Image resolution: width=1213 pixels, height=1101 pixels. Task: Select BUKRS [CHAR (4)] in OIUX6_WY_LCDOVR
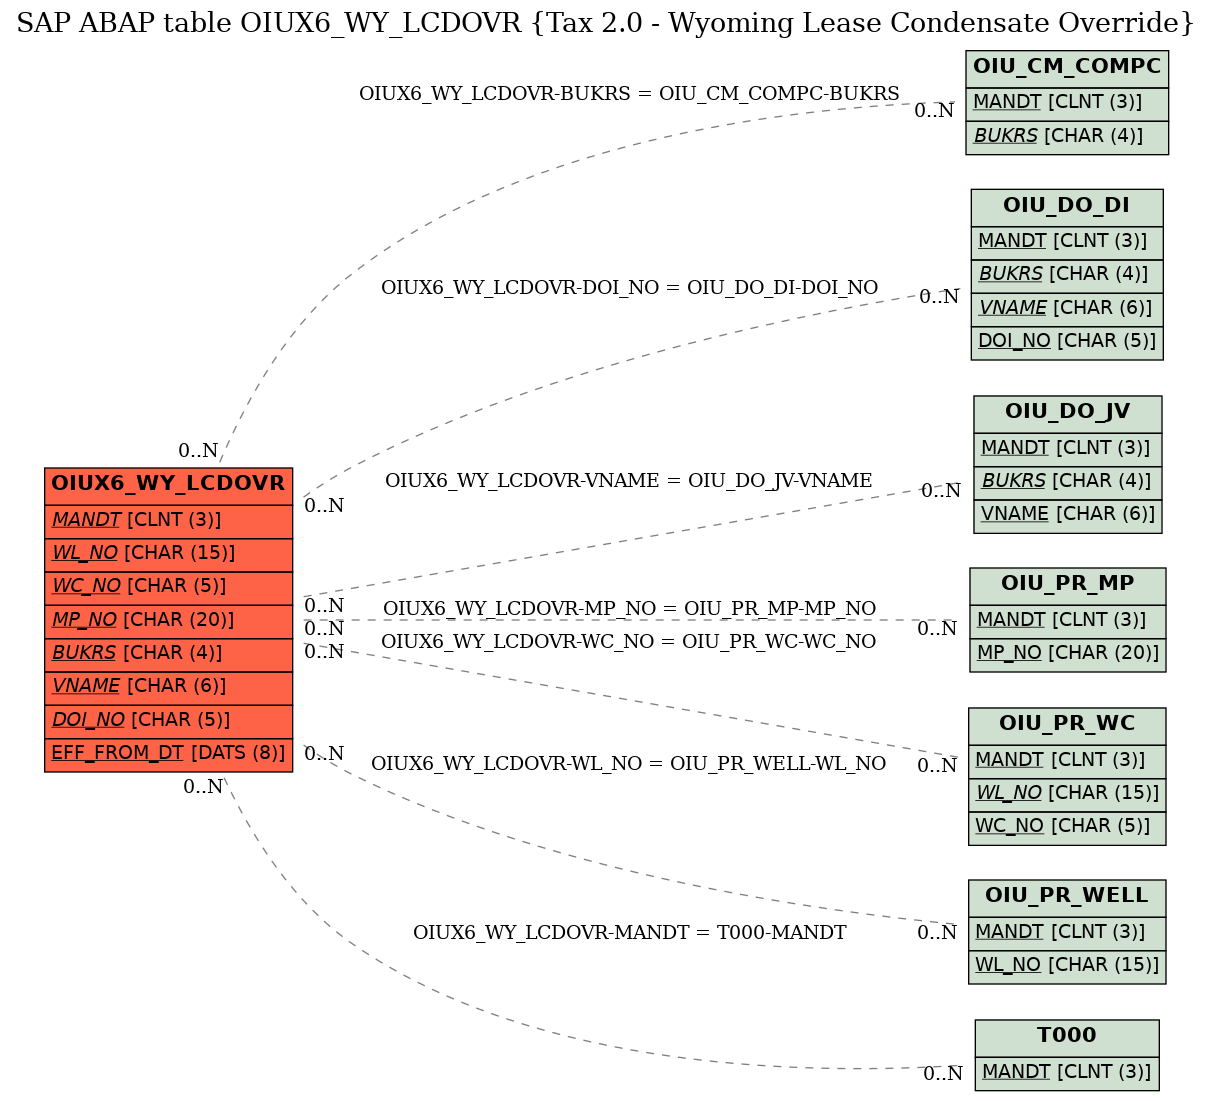click(x=168, y=654)
